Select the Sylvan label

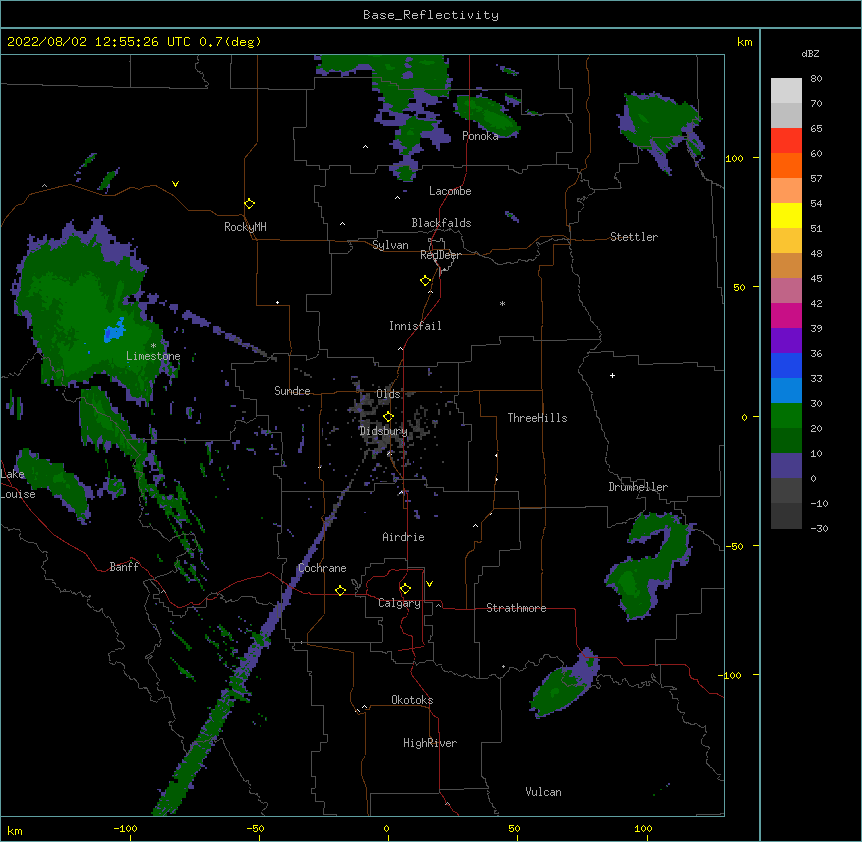[390, 245]
